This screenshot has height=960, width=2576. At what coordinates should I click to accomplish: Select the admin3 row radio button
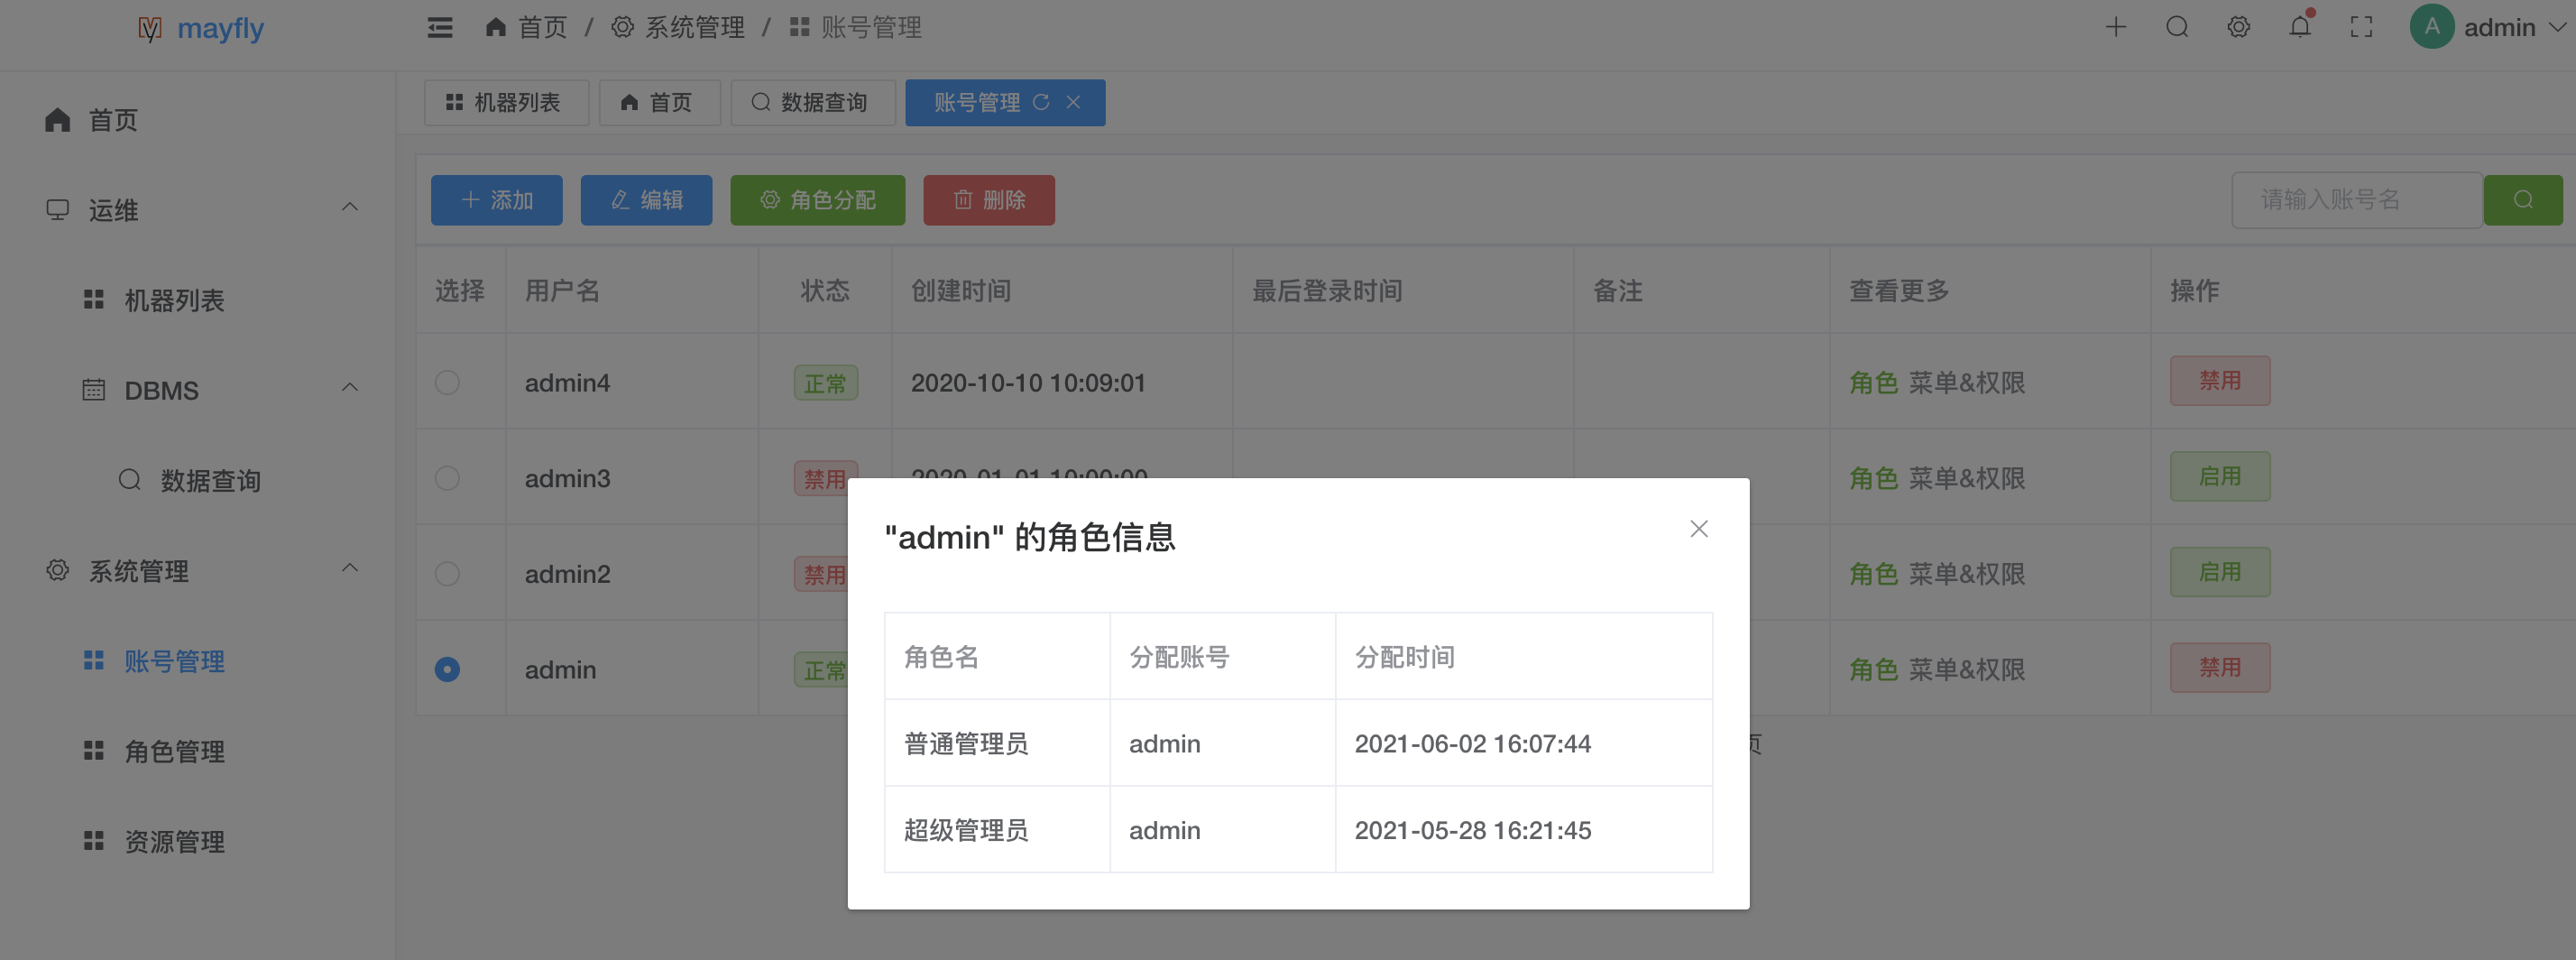pyautogui.click(x=447, y=478)
